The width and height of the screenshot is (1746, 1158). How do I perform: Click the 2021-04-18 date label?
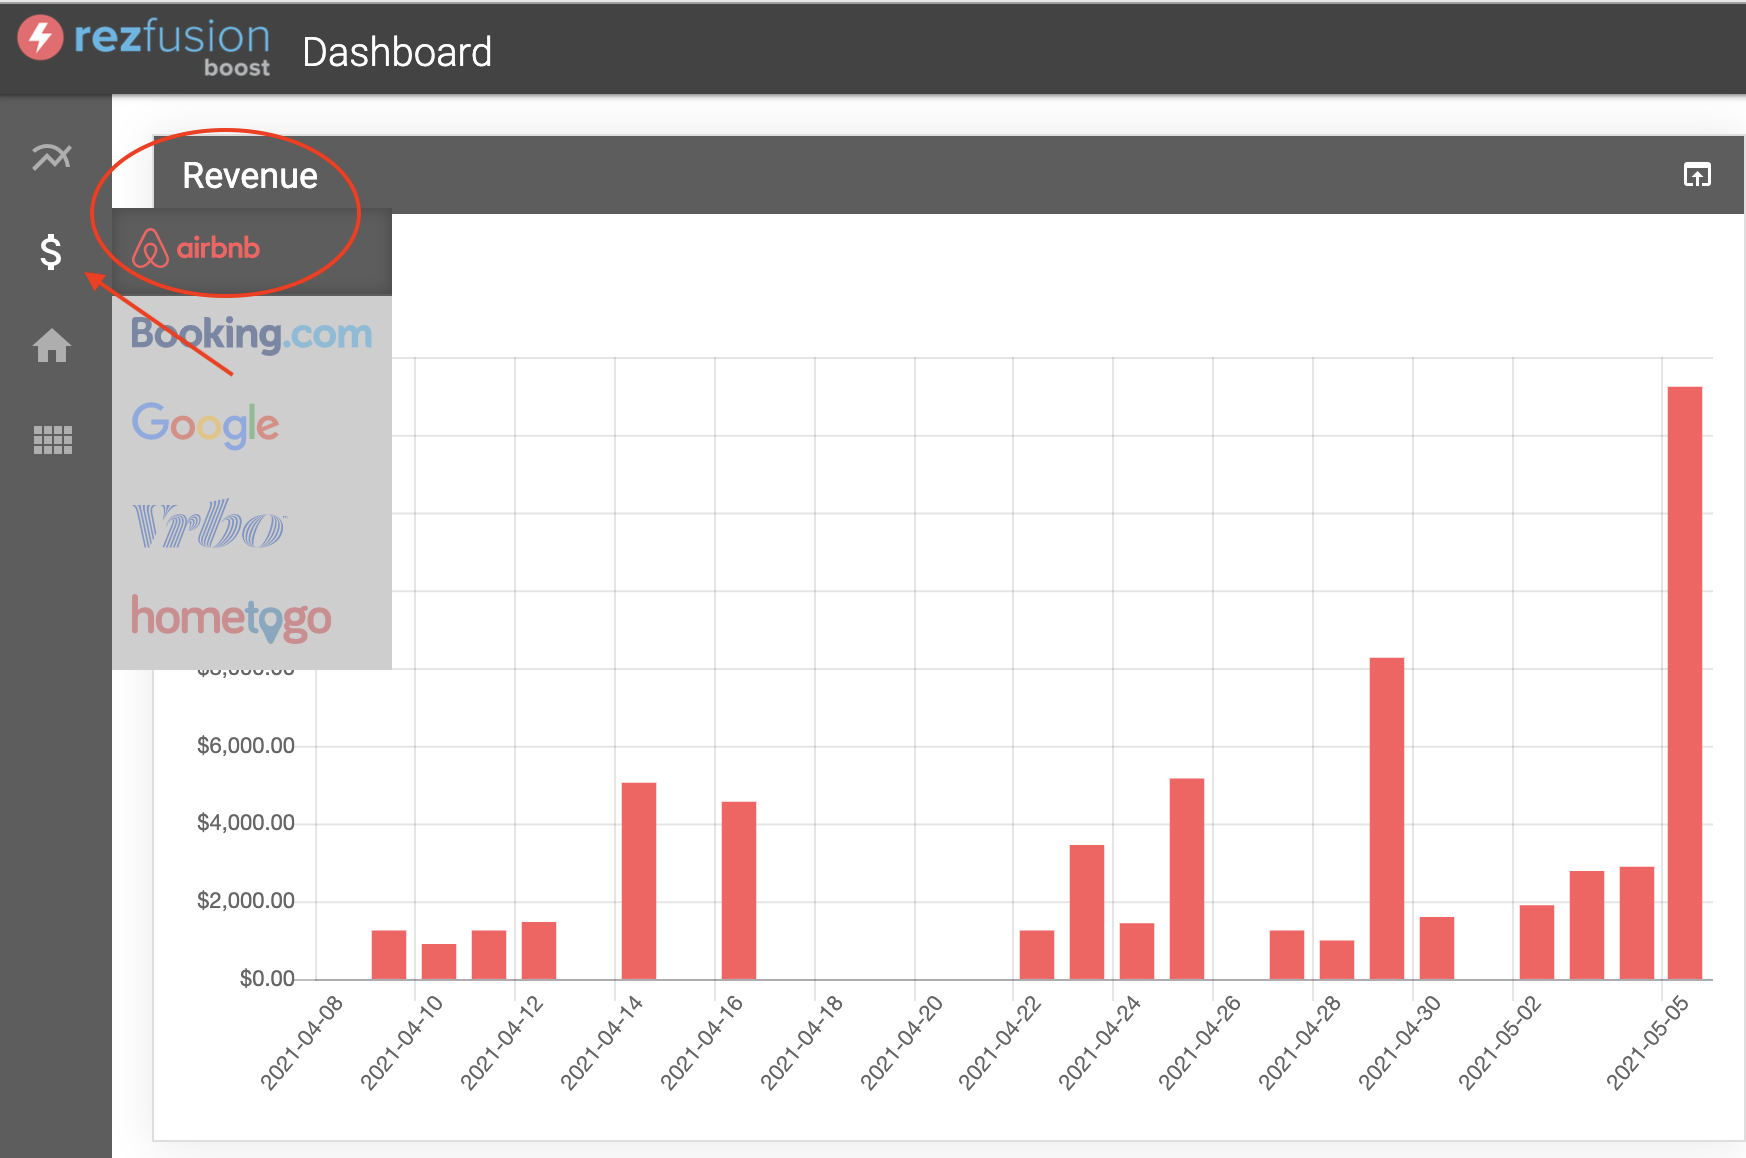click(802, 1042)
